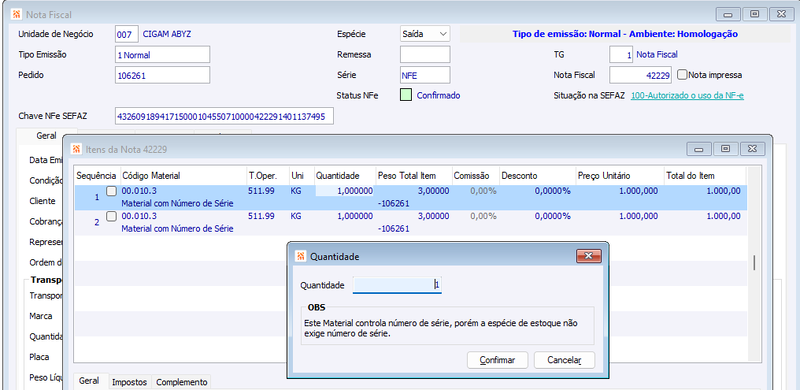The height and width of the screenshot is (390, 800).
Task: Click the Itens da Nota 42229 window icon
Action: point(77,149)
